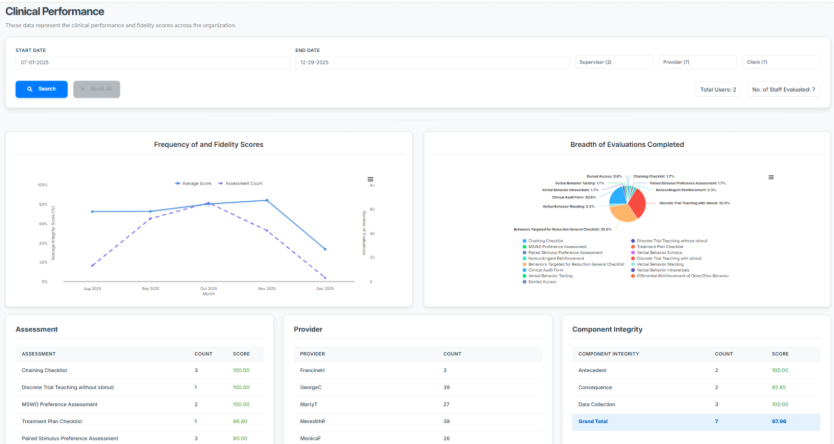The width and height of the screenshot is (834, 444).
Task: Click the Grand Total row label
Action: [x=593, y=422]
